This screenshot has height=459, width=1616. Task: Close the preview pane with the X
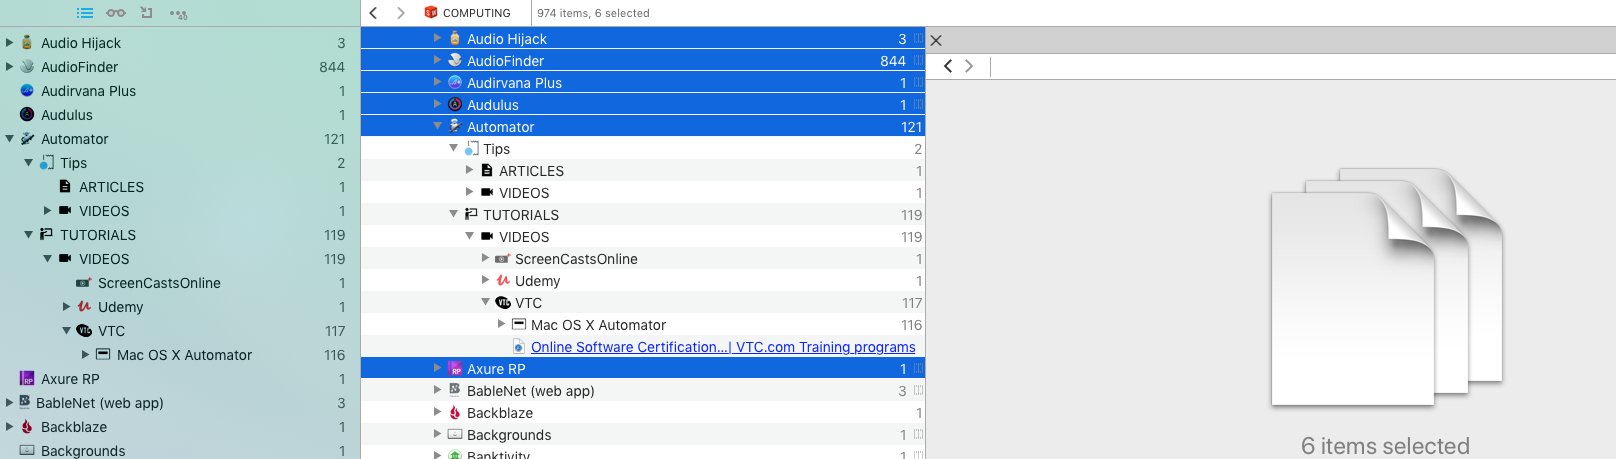tap(936, 41)
